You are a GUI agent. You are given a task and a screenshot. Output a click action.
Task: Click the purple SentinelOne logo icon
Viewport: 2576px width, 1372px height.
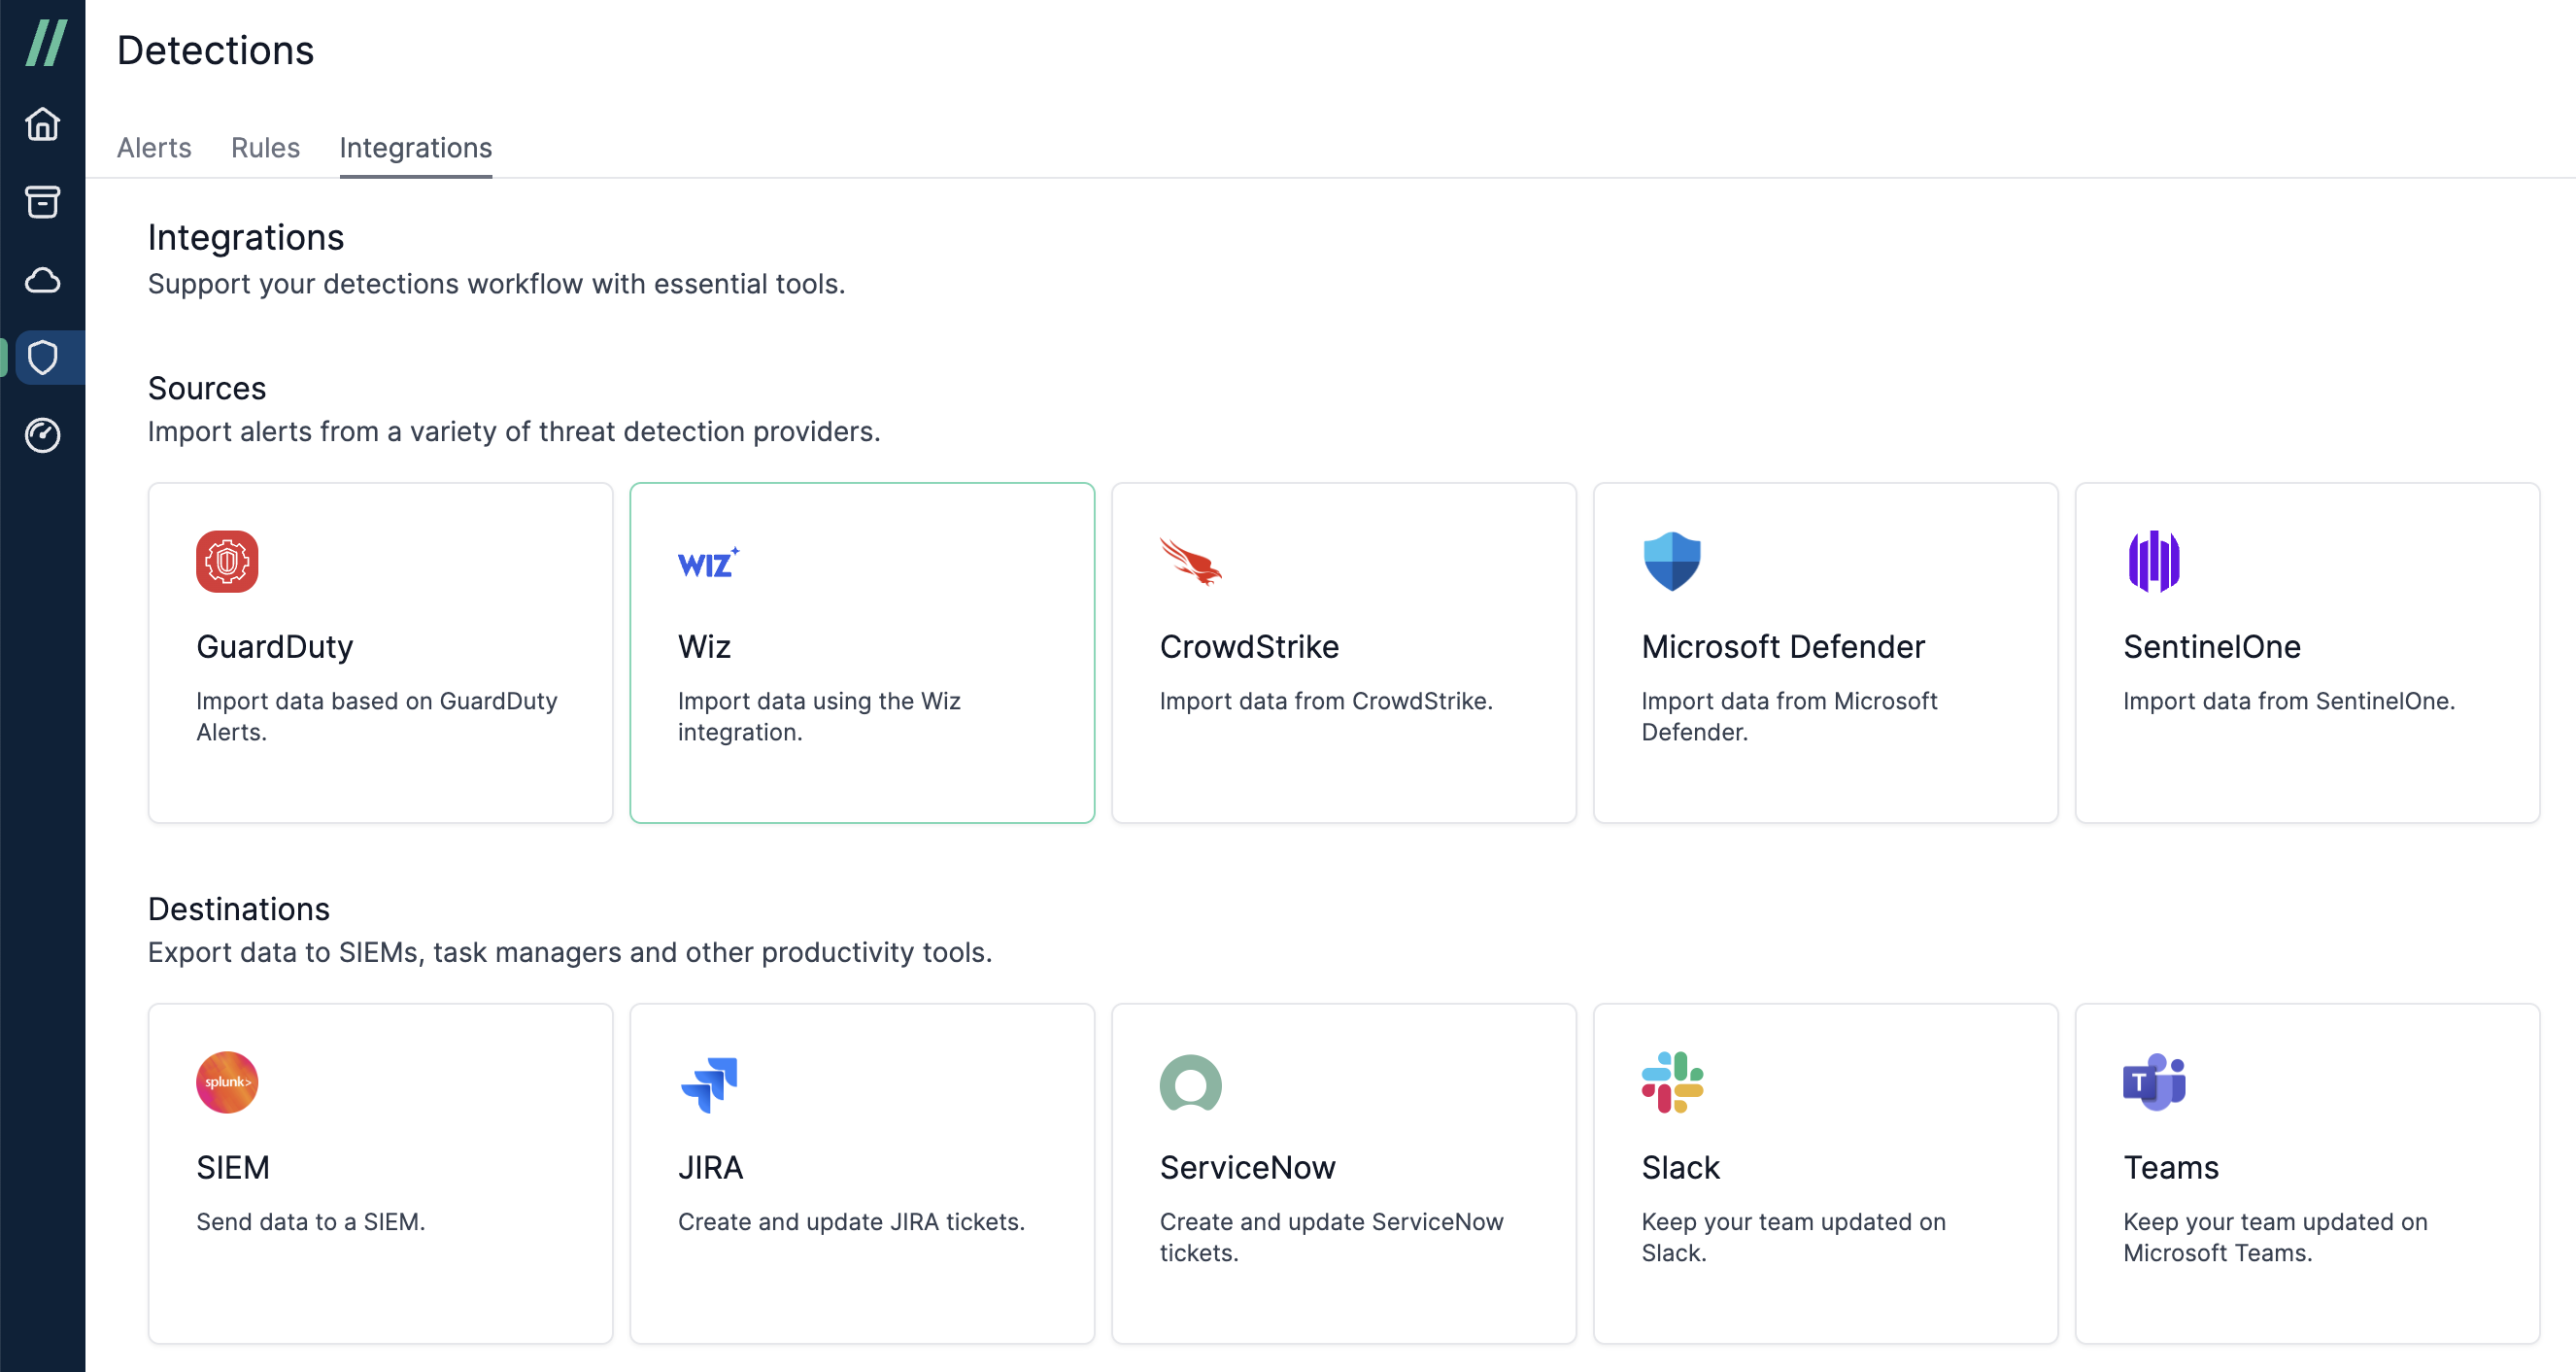click(2154, 561)
